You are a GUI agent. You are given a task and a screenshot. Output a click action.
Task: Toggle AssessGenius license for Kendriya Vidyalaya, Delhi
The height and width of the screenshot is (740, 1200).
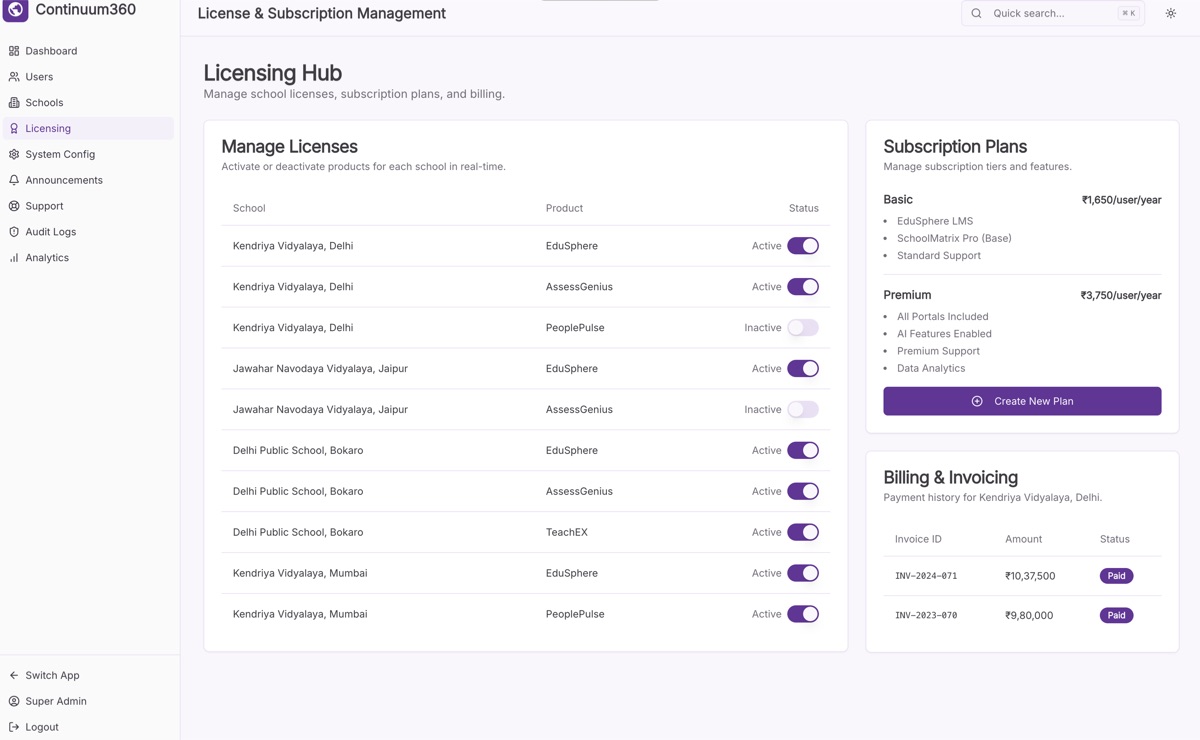click(803, 287)
